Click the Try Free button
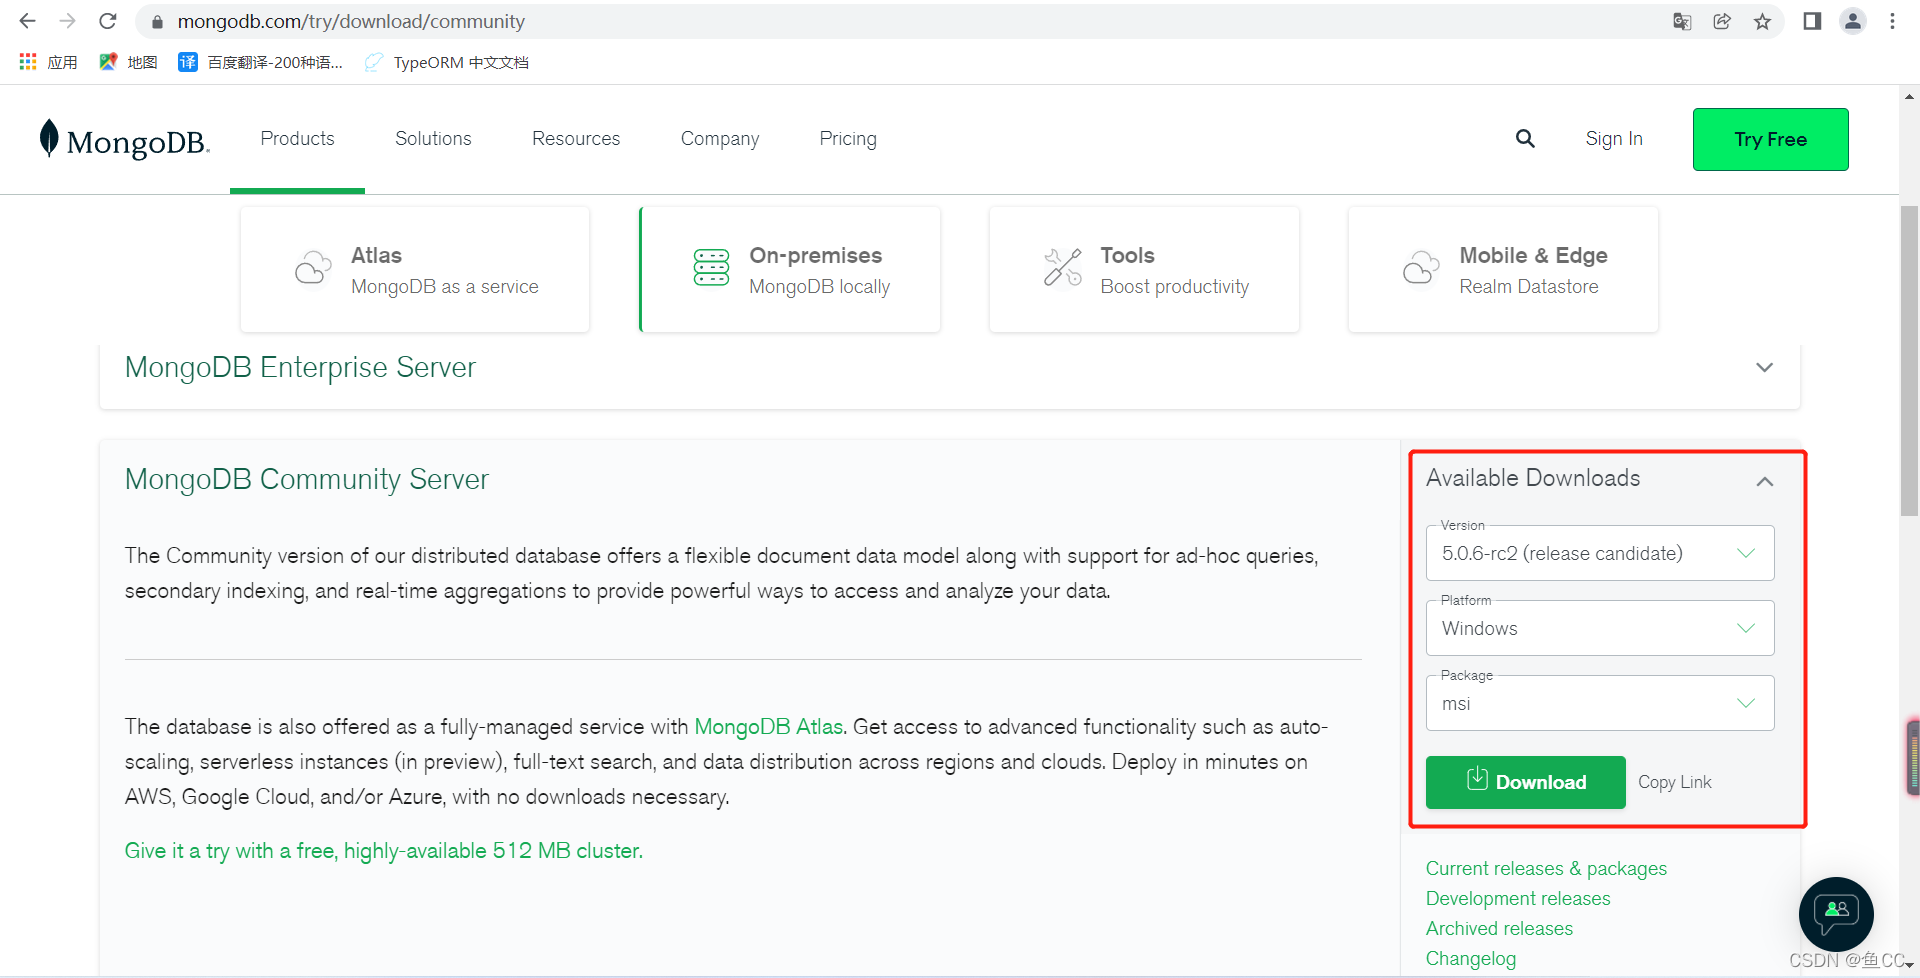Screen dimensions: 1920x978 pos(1770,139)
